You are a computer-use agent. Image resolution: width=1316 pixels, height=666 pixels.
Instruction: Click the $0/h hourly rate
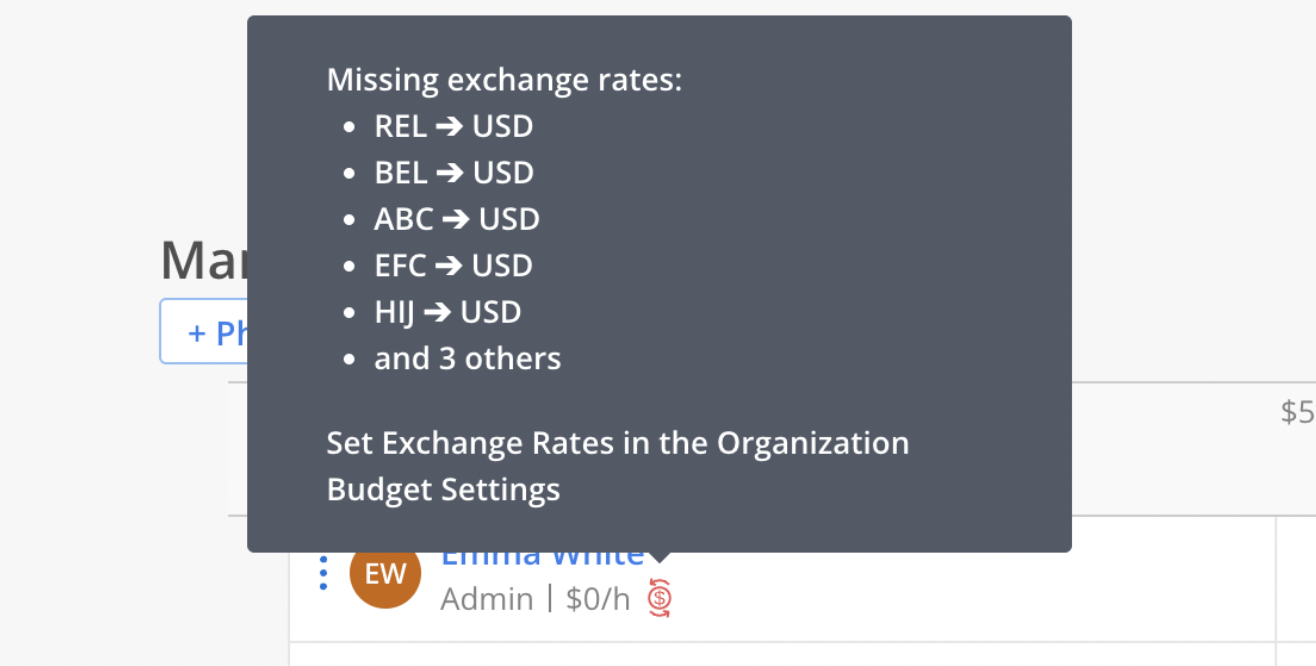tap(598, 599)
